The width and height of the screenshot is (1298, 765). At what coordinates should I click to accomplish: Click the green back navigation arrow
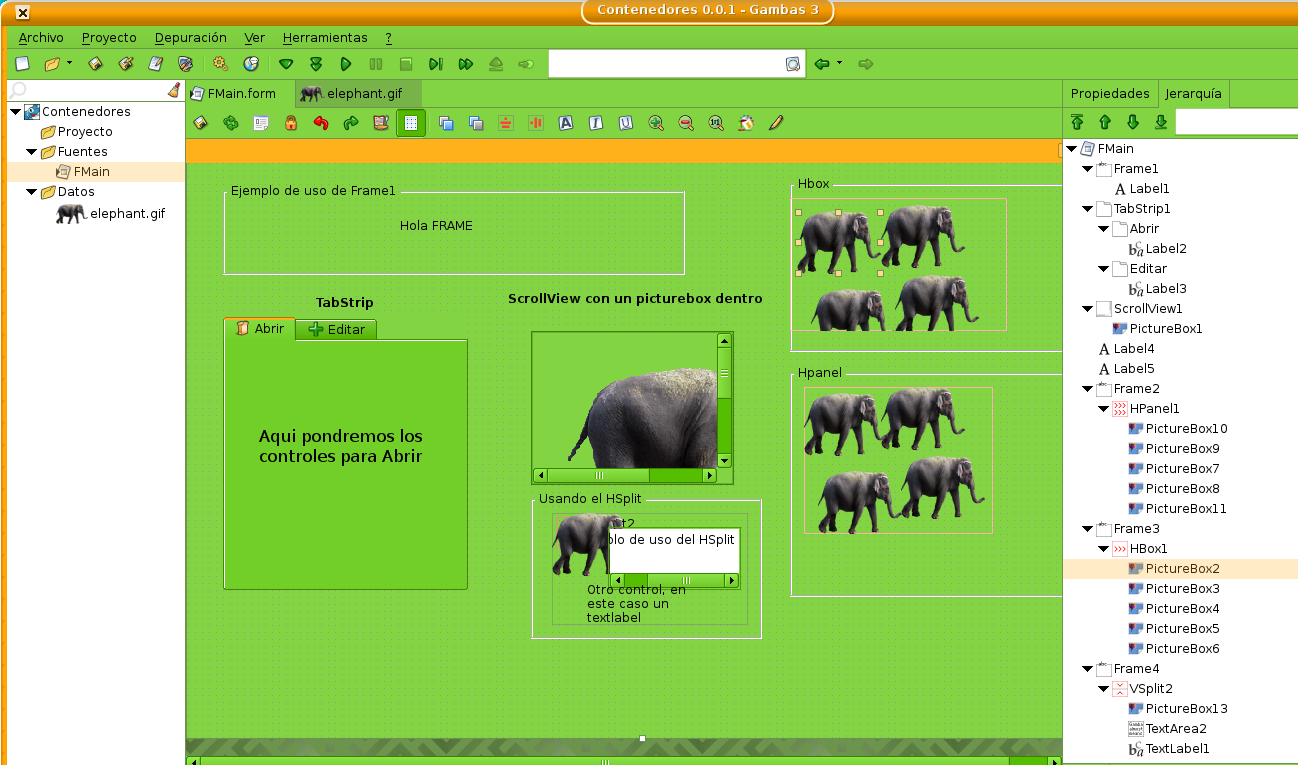point(822,64)
